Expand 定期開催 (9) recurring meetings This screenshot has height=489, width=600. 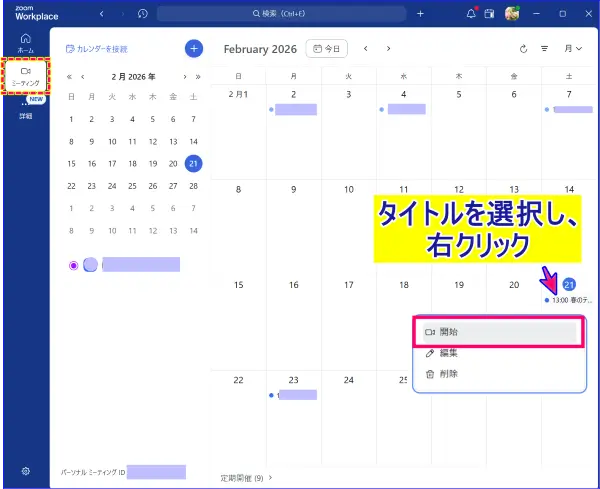pos(246,478)
